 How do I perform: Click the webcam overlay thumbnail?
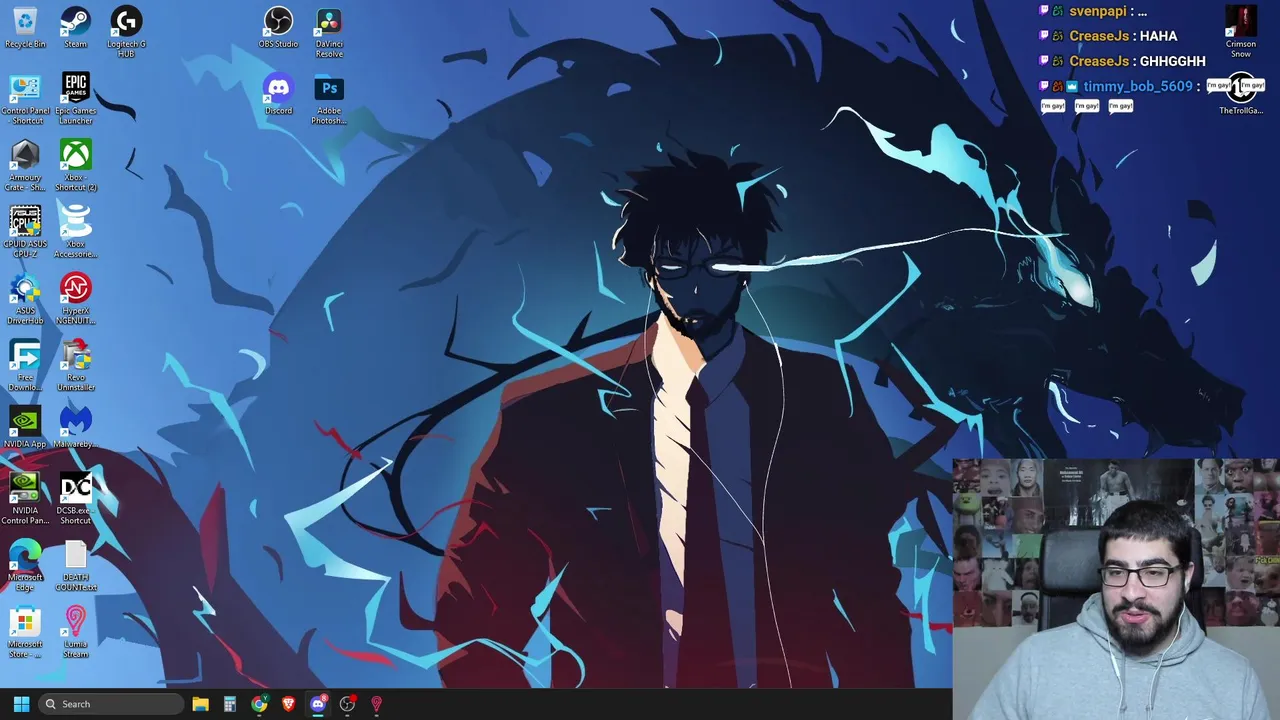[x=1116, y=589]
